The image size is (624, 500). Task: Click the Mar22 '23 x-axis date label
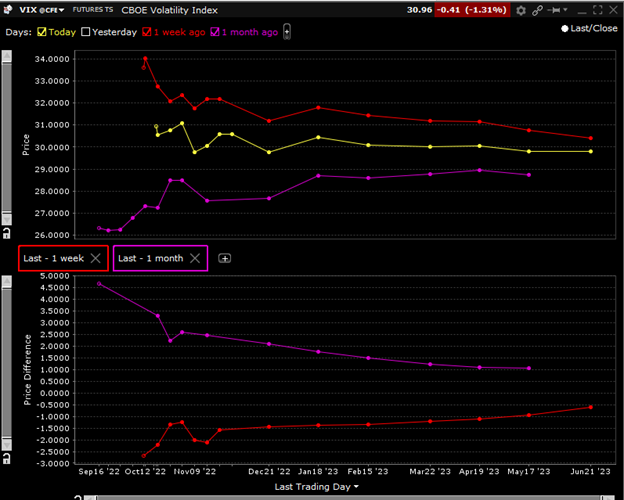tap(430, 472)
